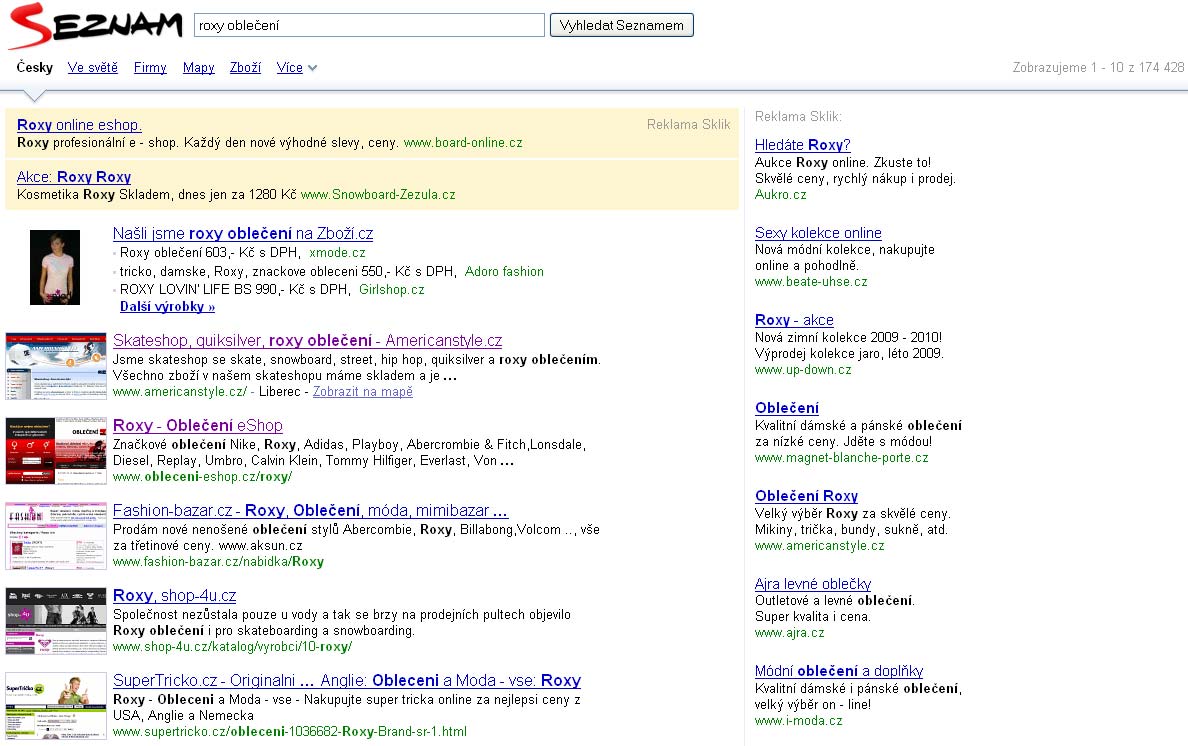This screenshot has width=1188, height=746.
Task: Open sidebar ad 'Oblečení Roxy'
Action: tap(806, 495)
